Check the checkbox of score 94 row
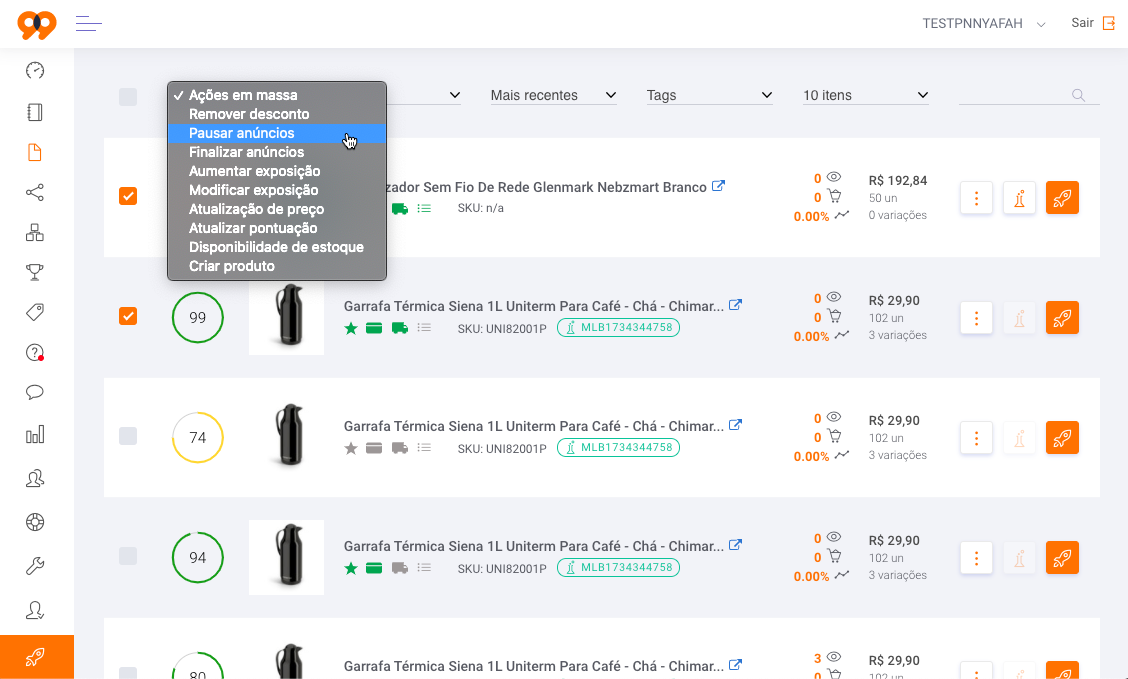Image resolution: width=1128 pixels, height=679 pixels. (x=128, y=556)
